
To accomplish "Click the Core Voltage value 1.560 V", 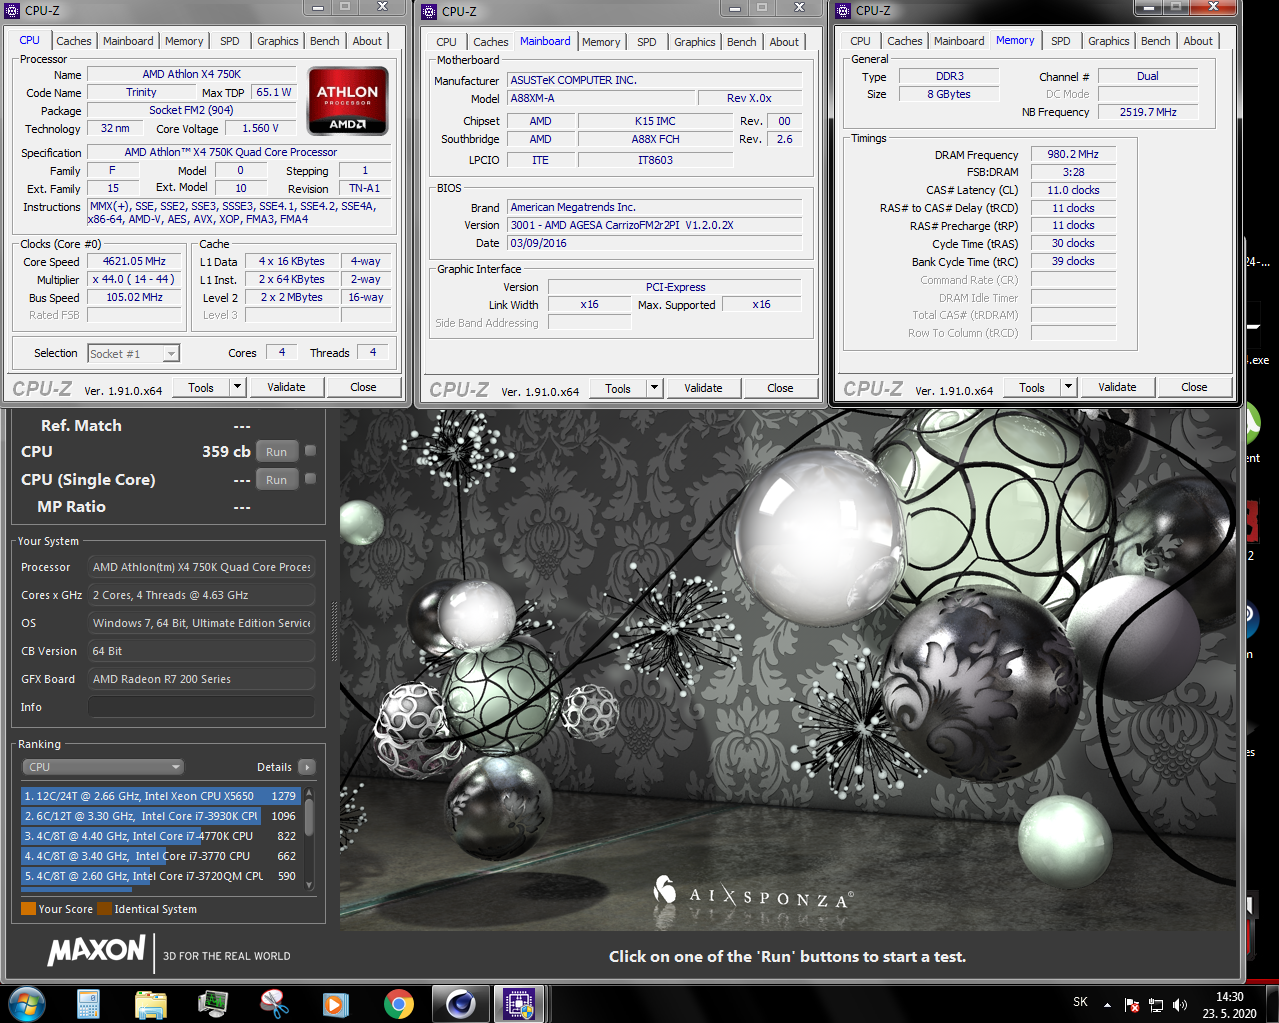I will click(x=260, y=128).
